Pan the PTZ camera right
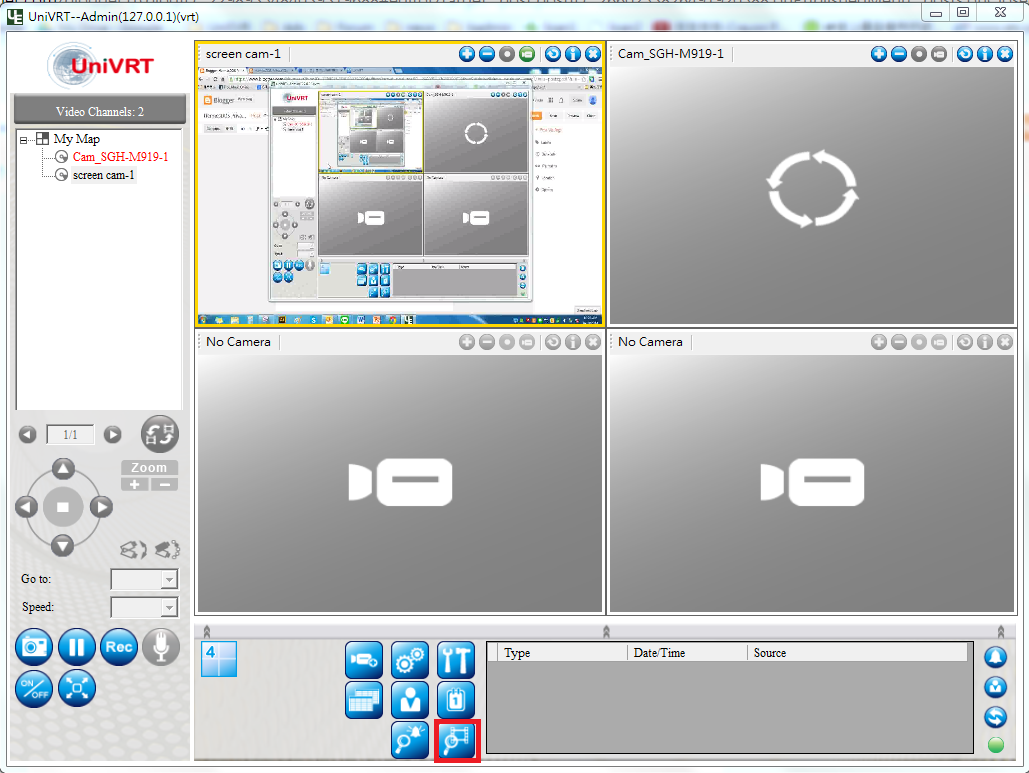This screenshot has height=773, width=1029. point(101,507)
